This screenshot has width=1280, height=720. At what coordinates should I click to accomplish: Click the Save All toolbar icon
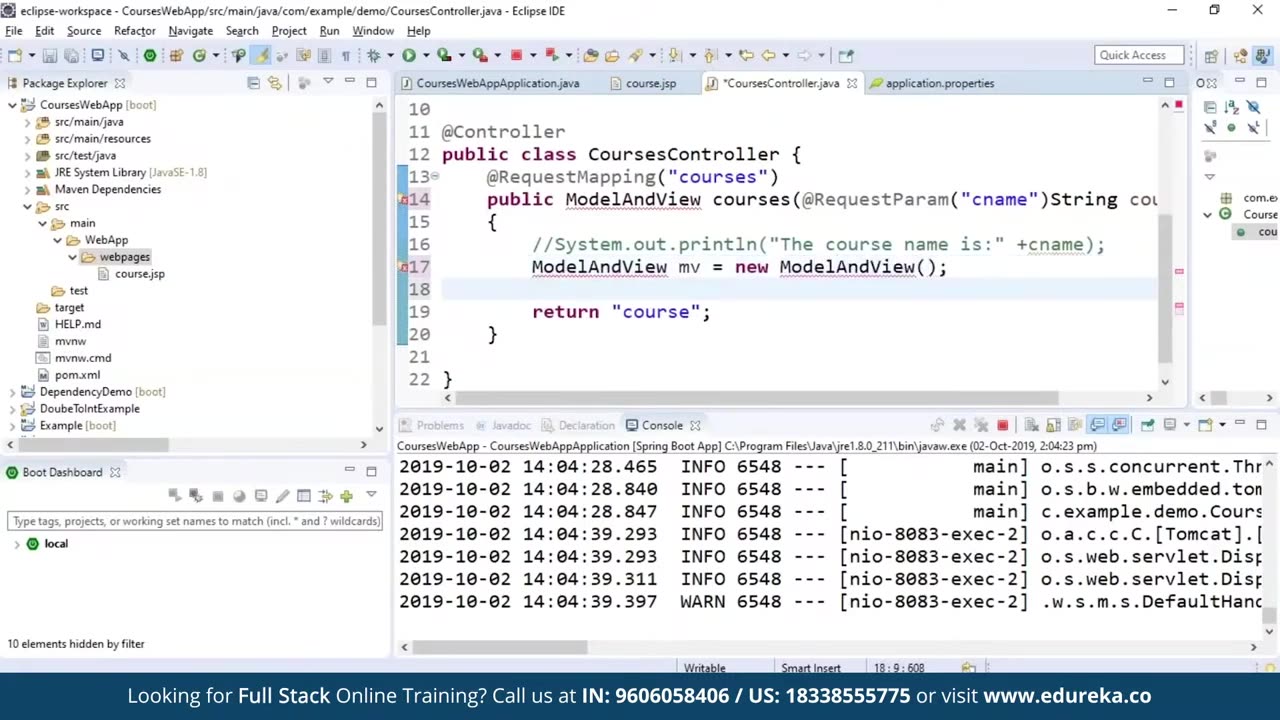pyautogui.click(x=72, y=55)
